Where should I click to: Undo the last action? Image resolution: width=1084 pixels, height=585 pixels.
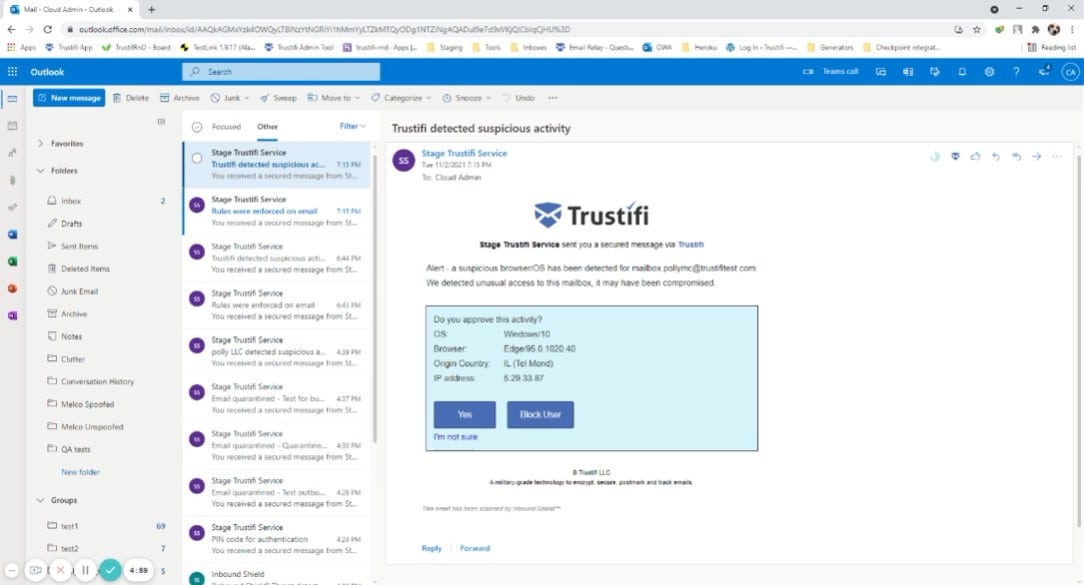pyautogui.click(x=518, y=98)
